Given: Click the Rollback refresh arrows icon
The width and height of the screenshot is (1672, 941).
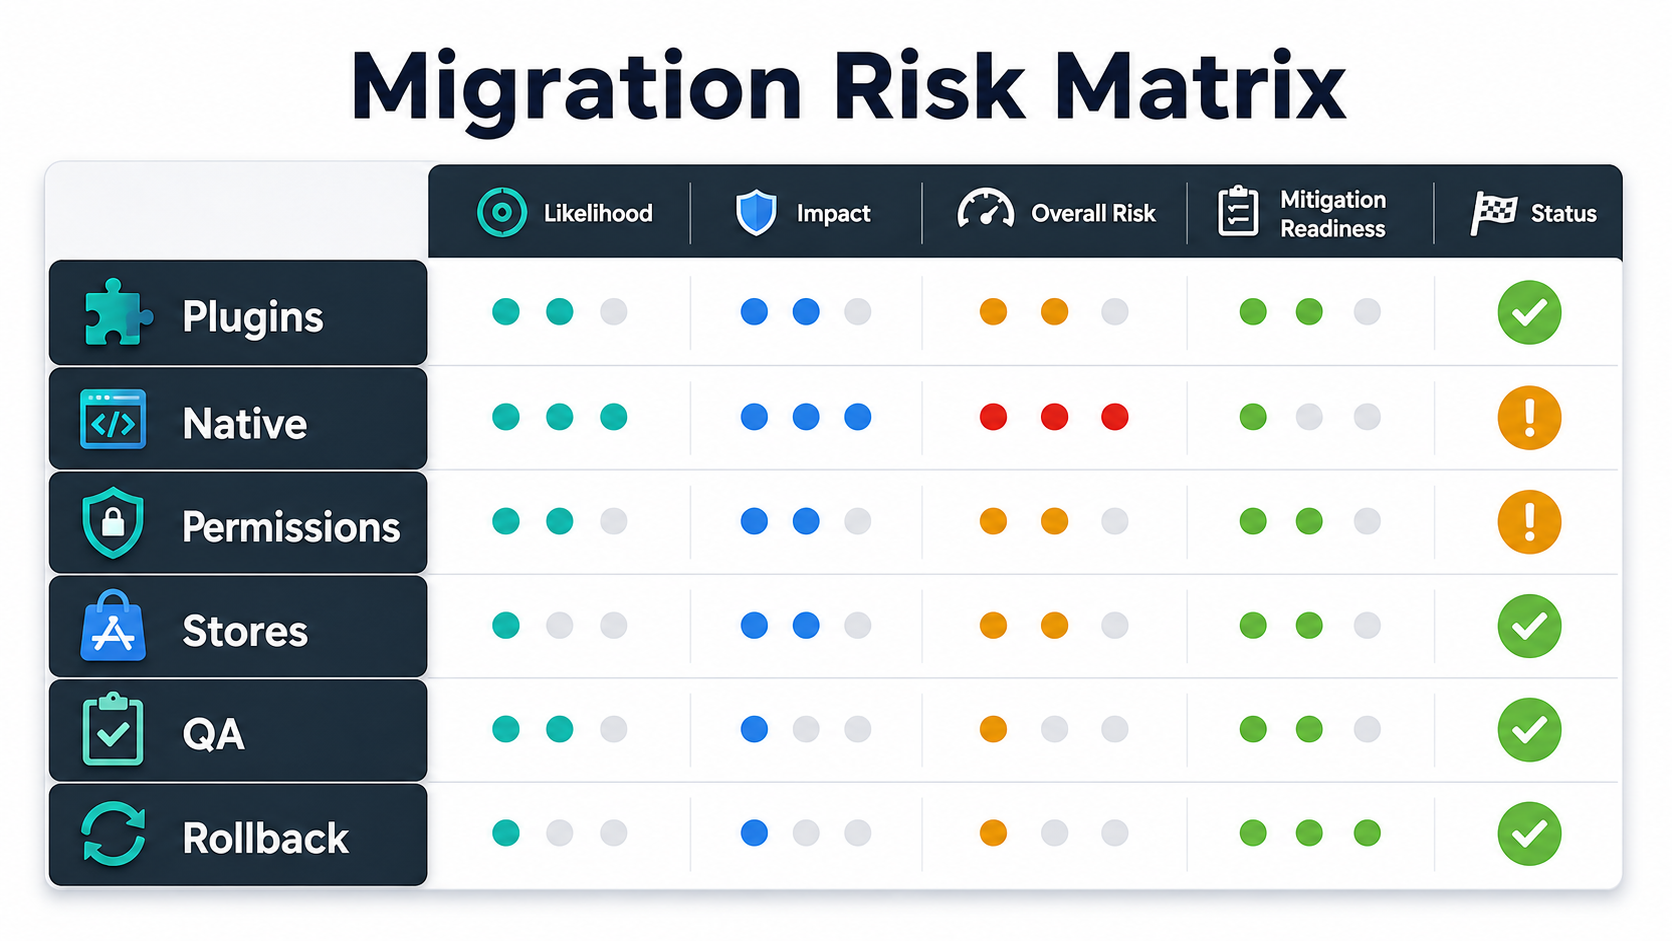Looking at the screenshot, I should click(113, 834).
